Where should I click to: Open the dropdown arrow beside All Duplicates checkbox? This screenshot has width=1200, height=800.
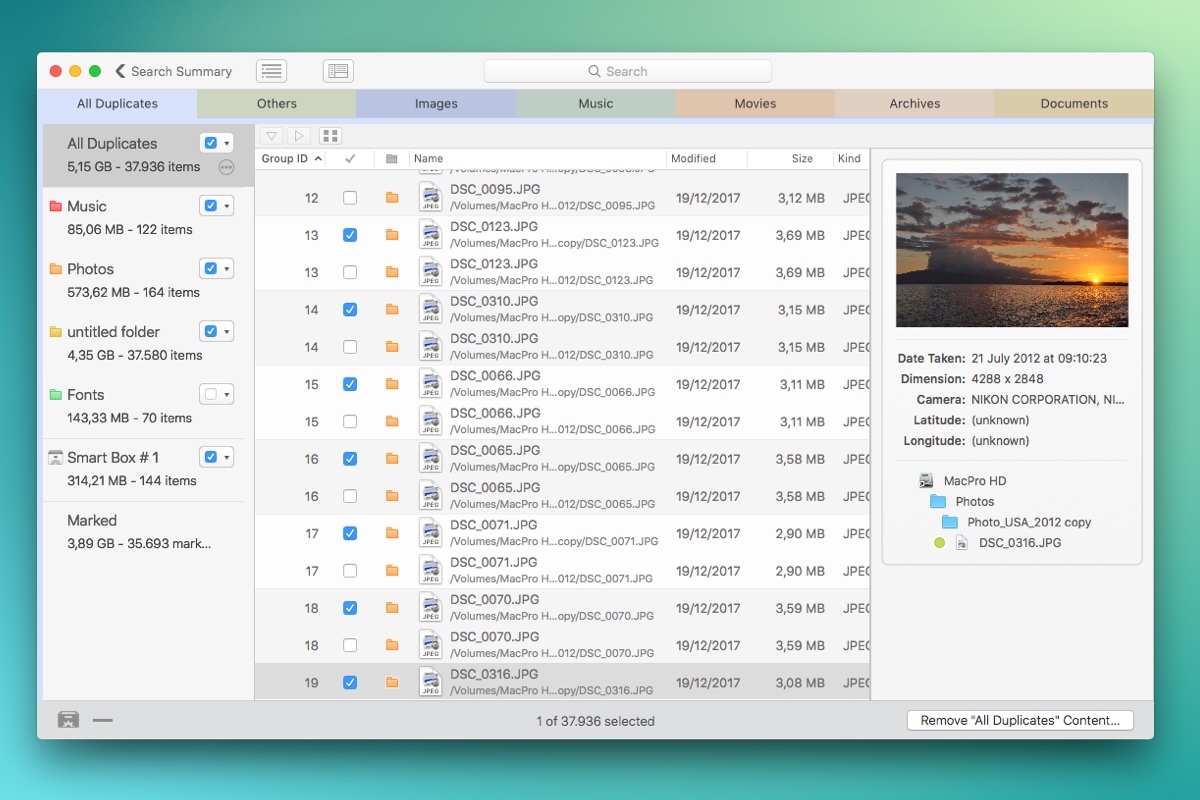tap(227, 143)
